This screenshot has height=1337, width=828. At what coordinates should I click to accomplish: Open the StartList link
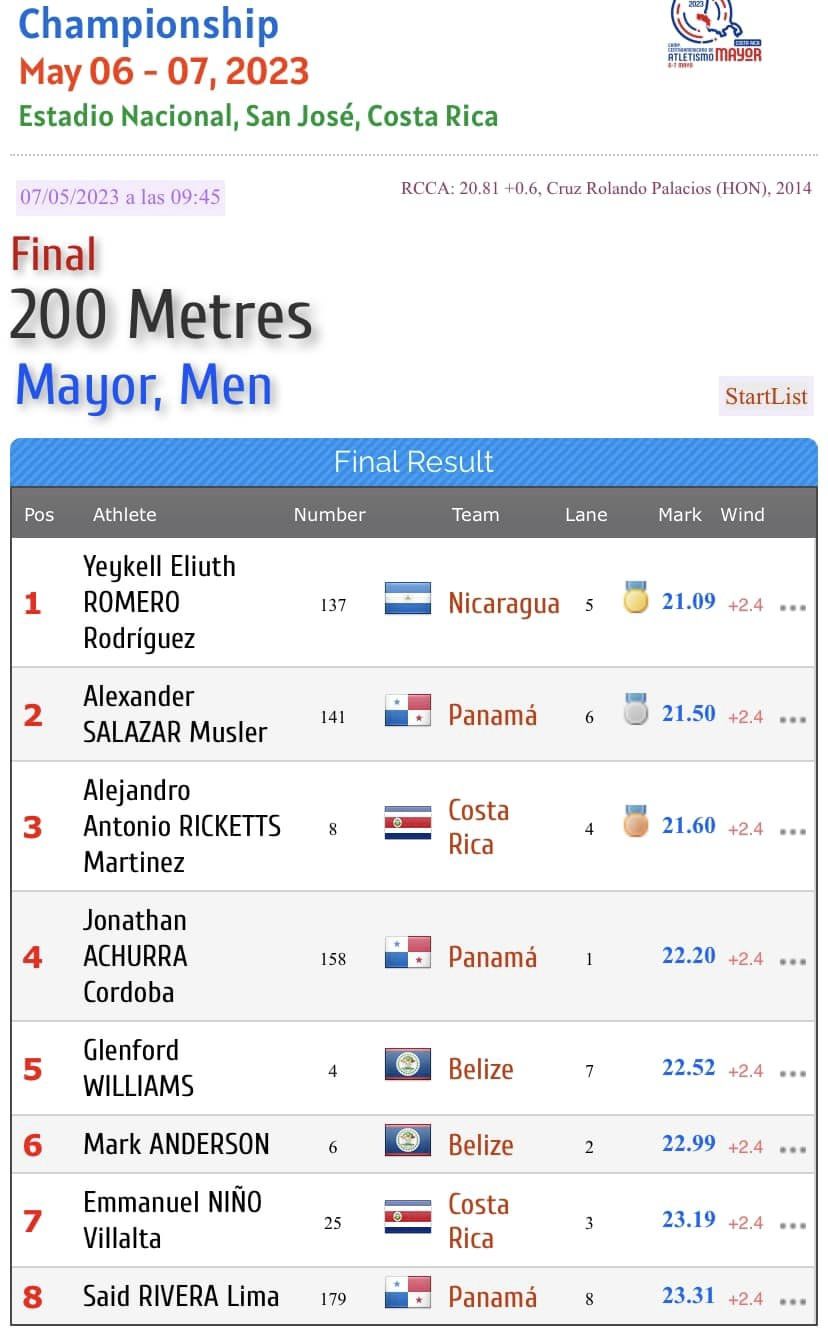[766, 396]
